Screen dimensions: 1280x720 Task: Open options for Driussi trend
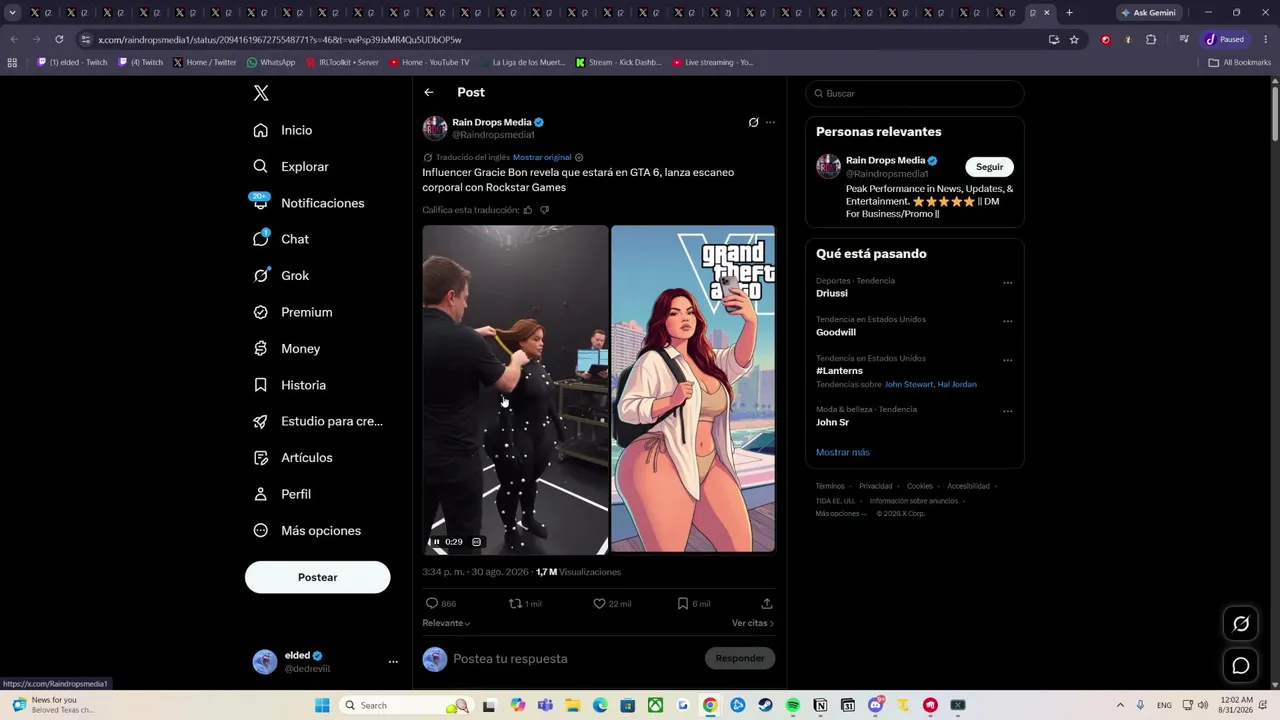1007,283
